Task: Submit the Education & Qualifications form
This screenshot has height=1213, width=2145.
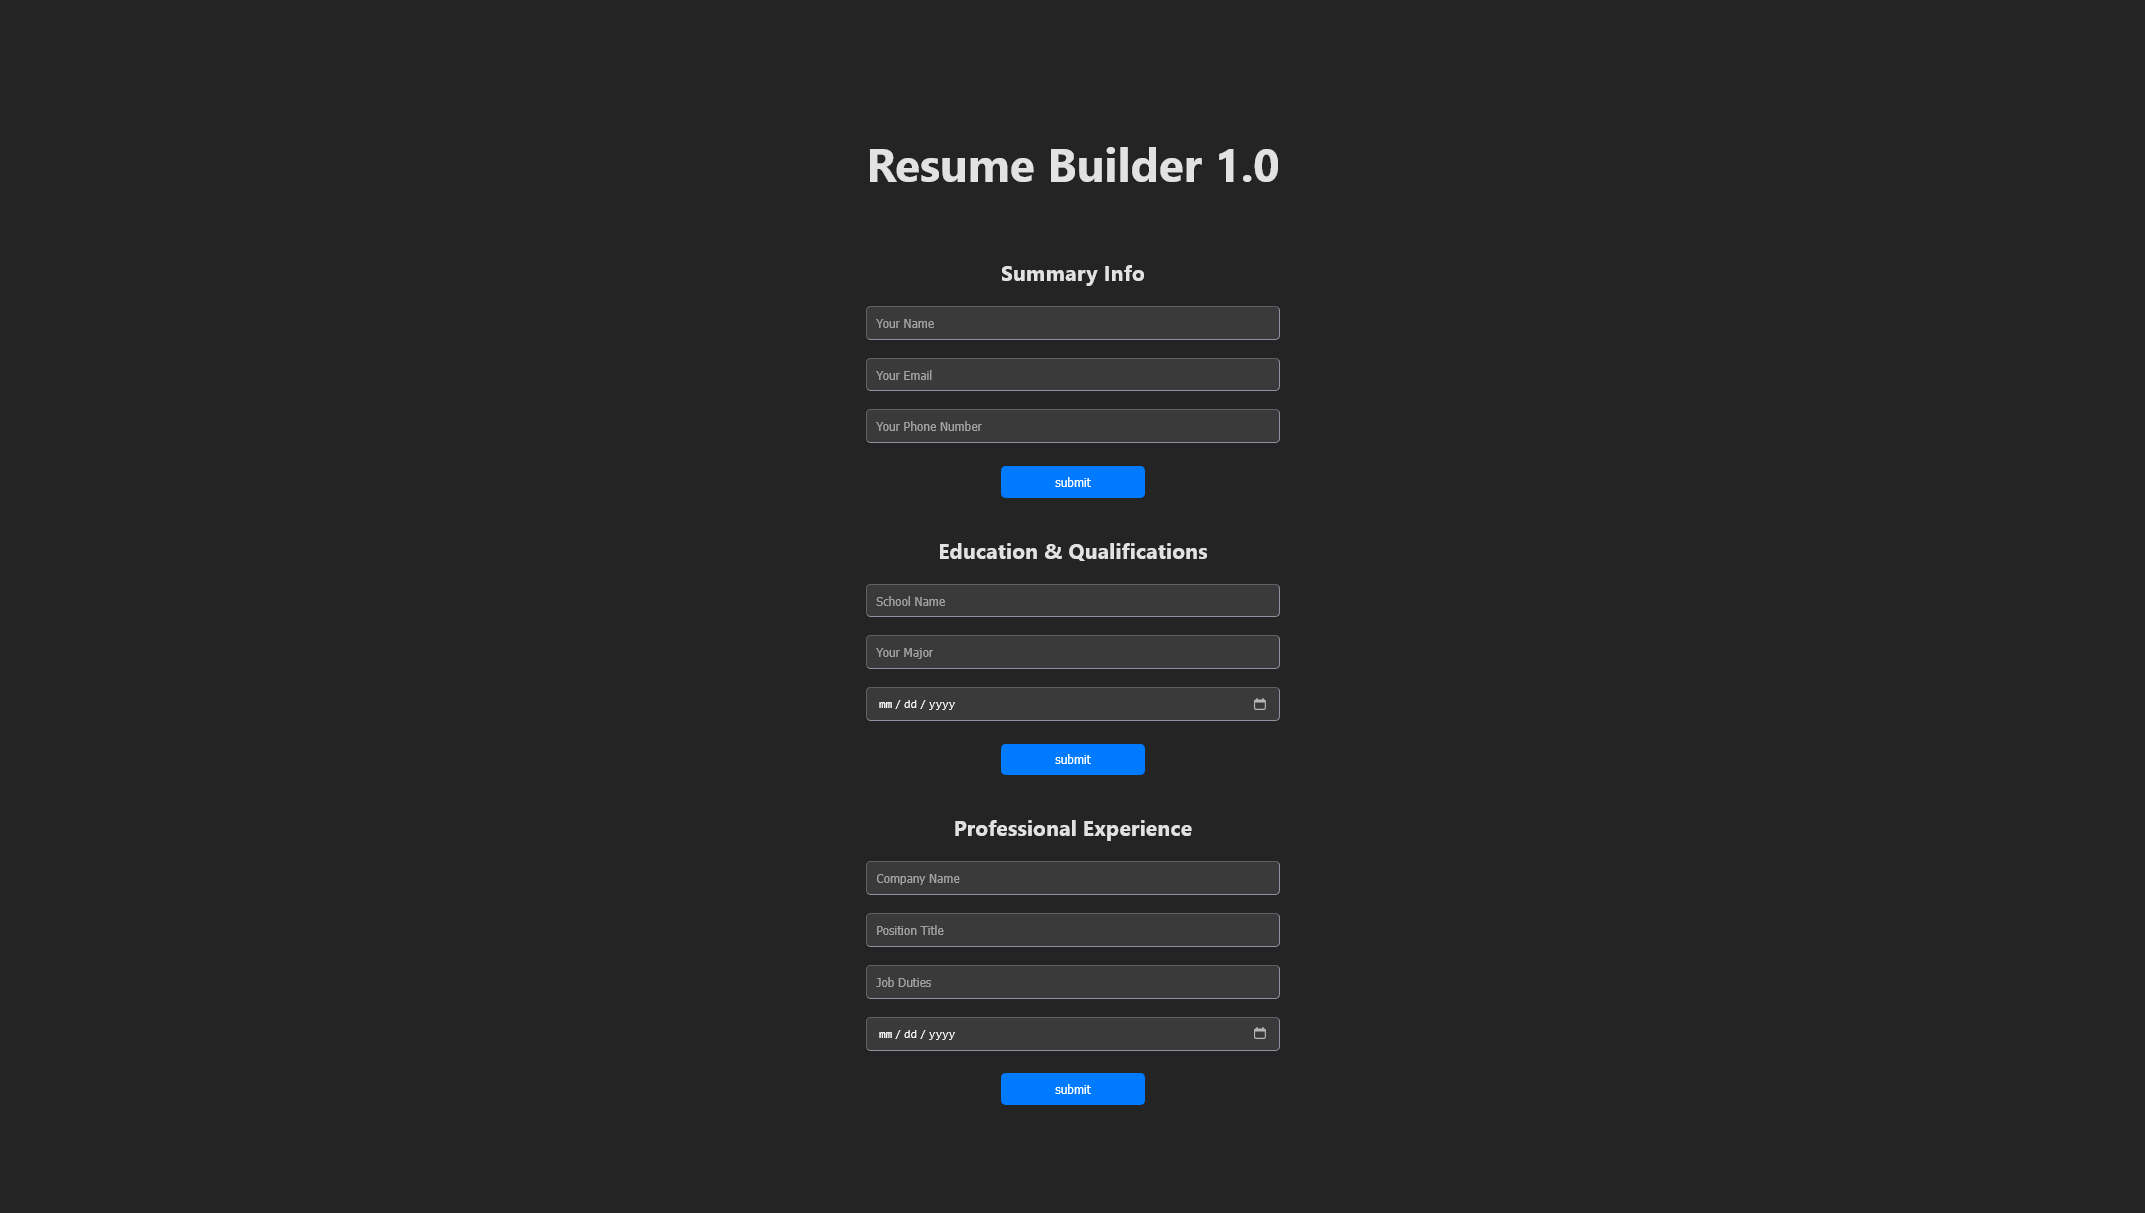Action: pyautogui.click(x=1072, y=759)
